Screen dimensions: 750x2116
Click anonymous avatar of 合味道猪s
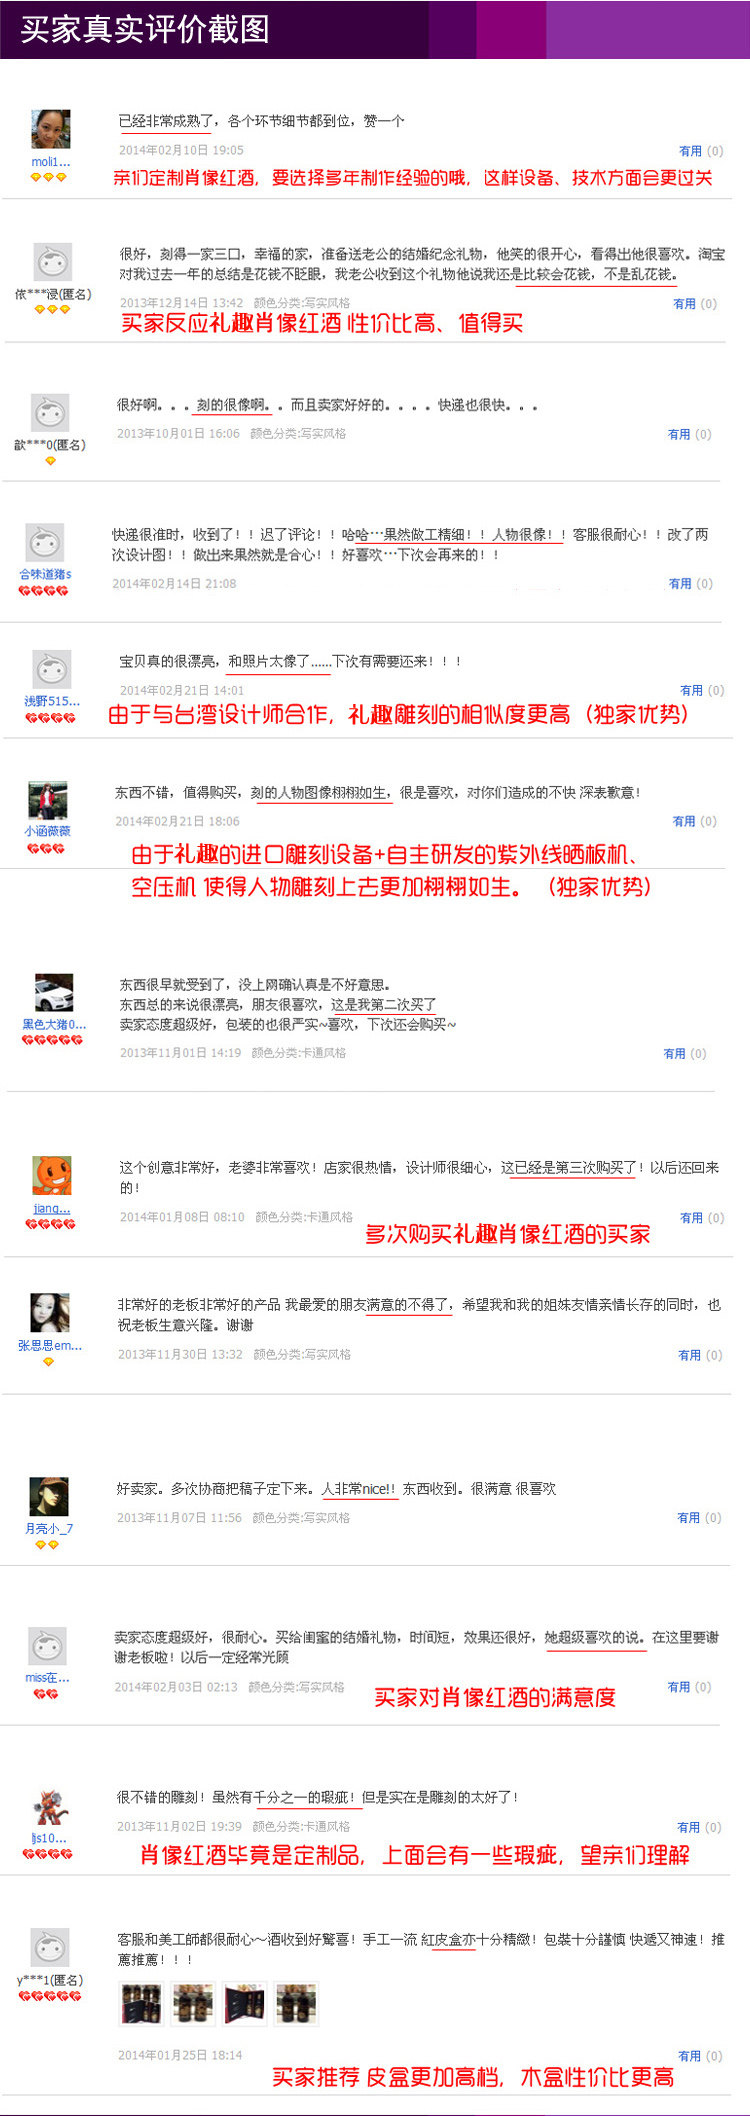click(x=44, y=542)
